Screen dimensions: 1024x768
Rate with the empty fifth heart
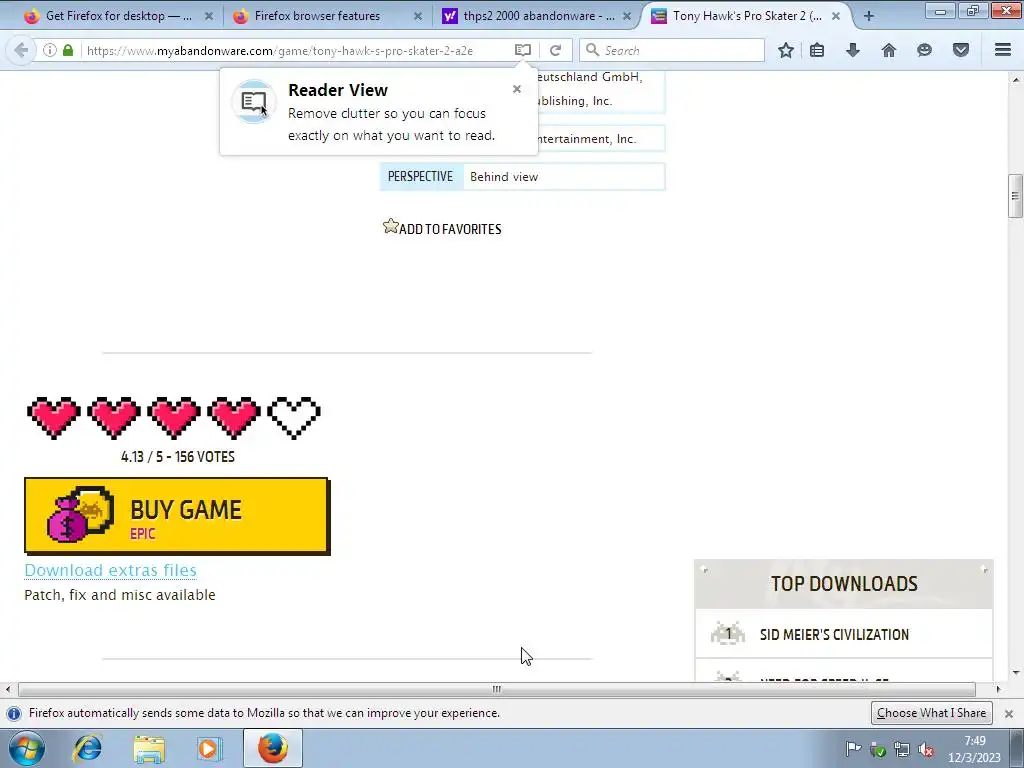coord(294,417)
